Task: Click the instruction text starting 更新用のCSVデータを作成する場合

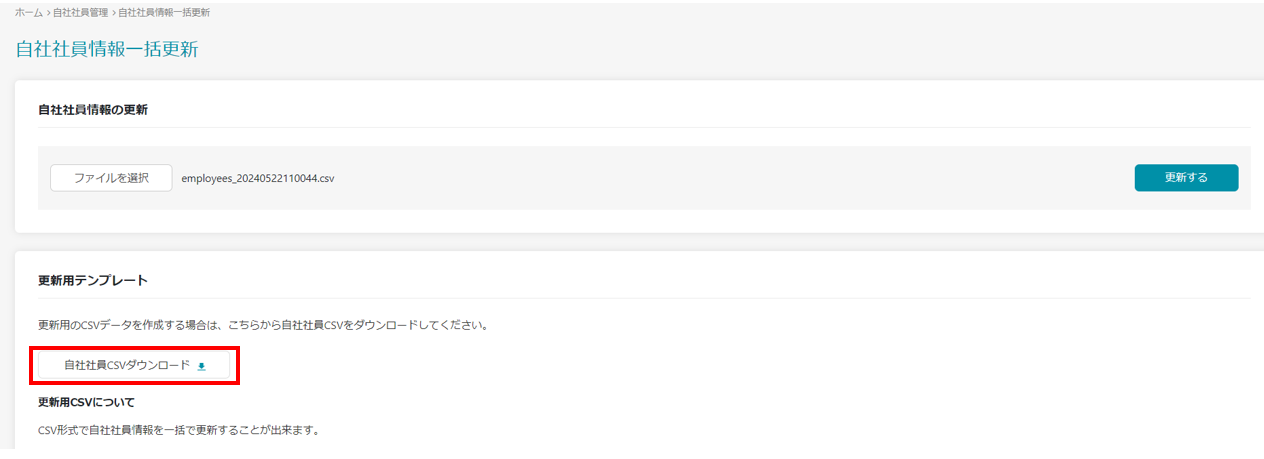Action: pos(262,326)
